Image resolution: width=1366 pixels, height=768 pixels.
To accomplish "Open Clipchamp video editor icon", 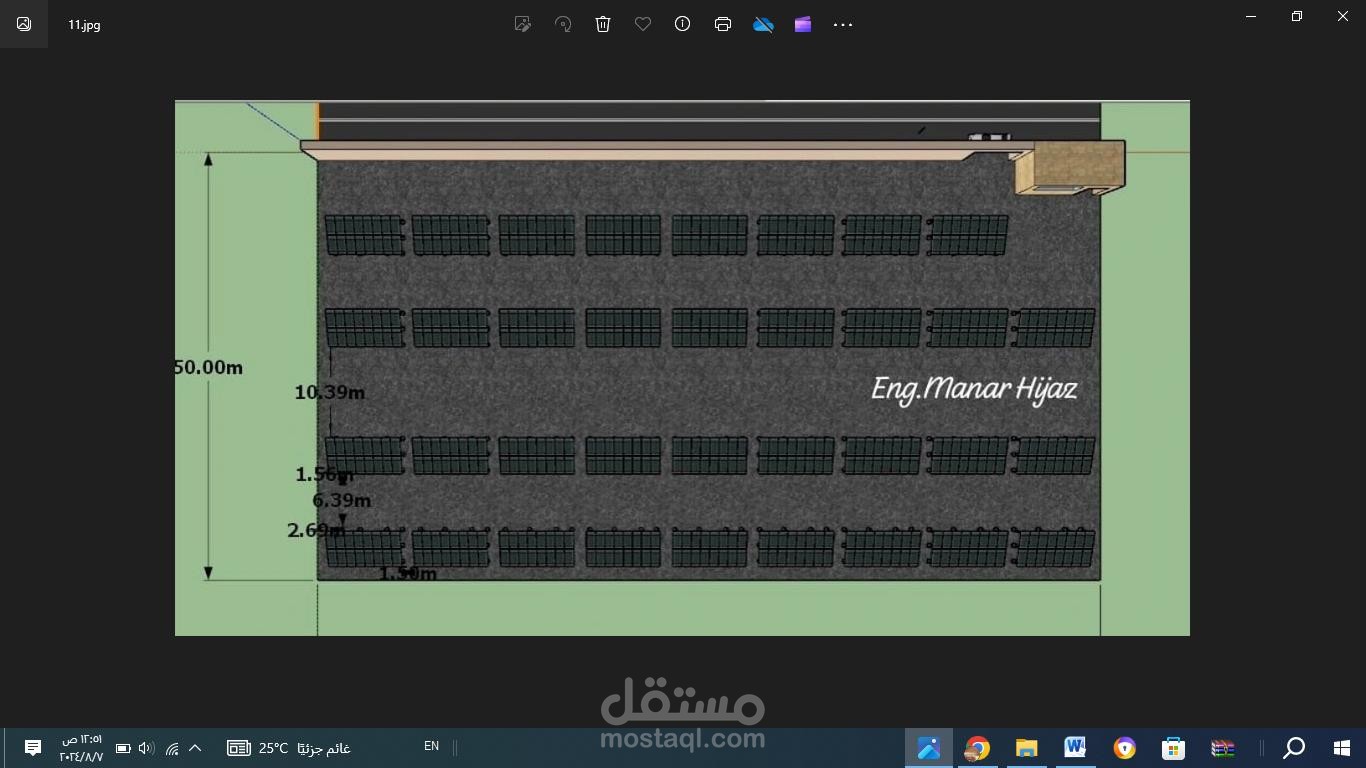I will coord(803,24).
